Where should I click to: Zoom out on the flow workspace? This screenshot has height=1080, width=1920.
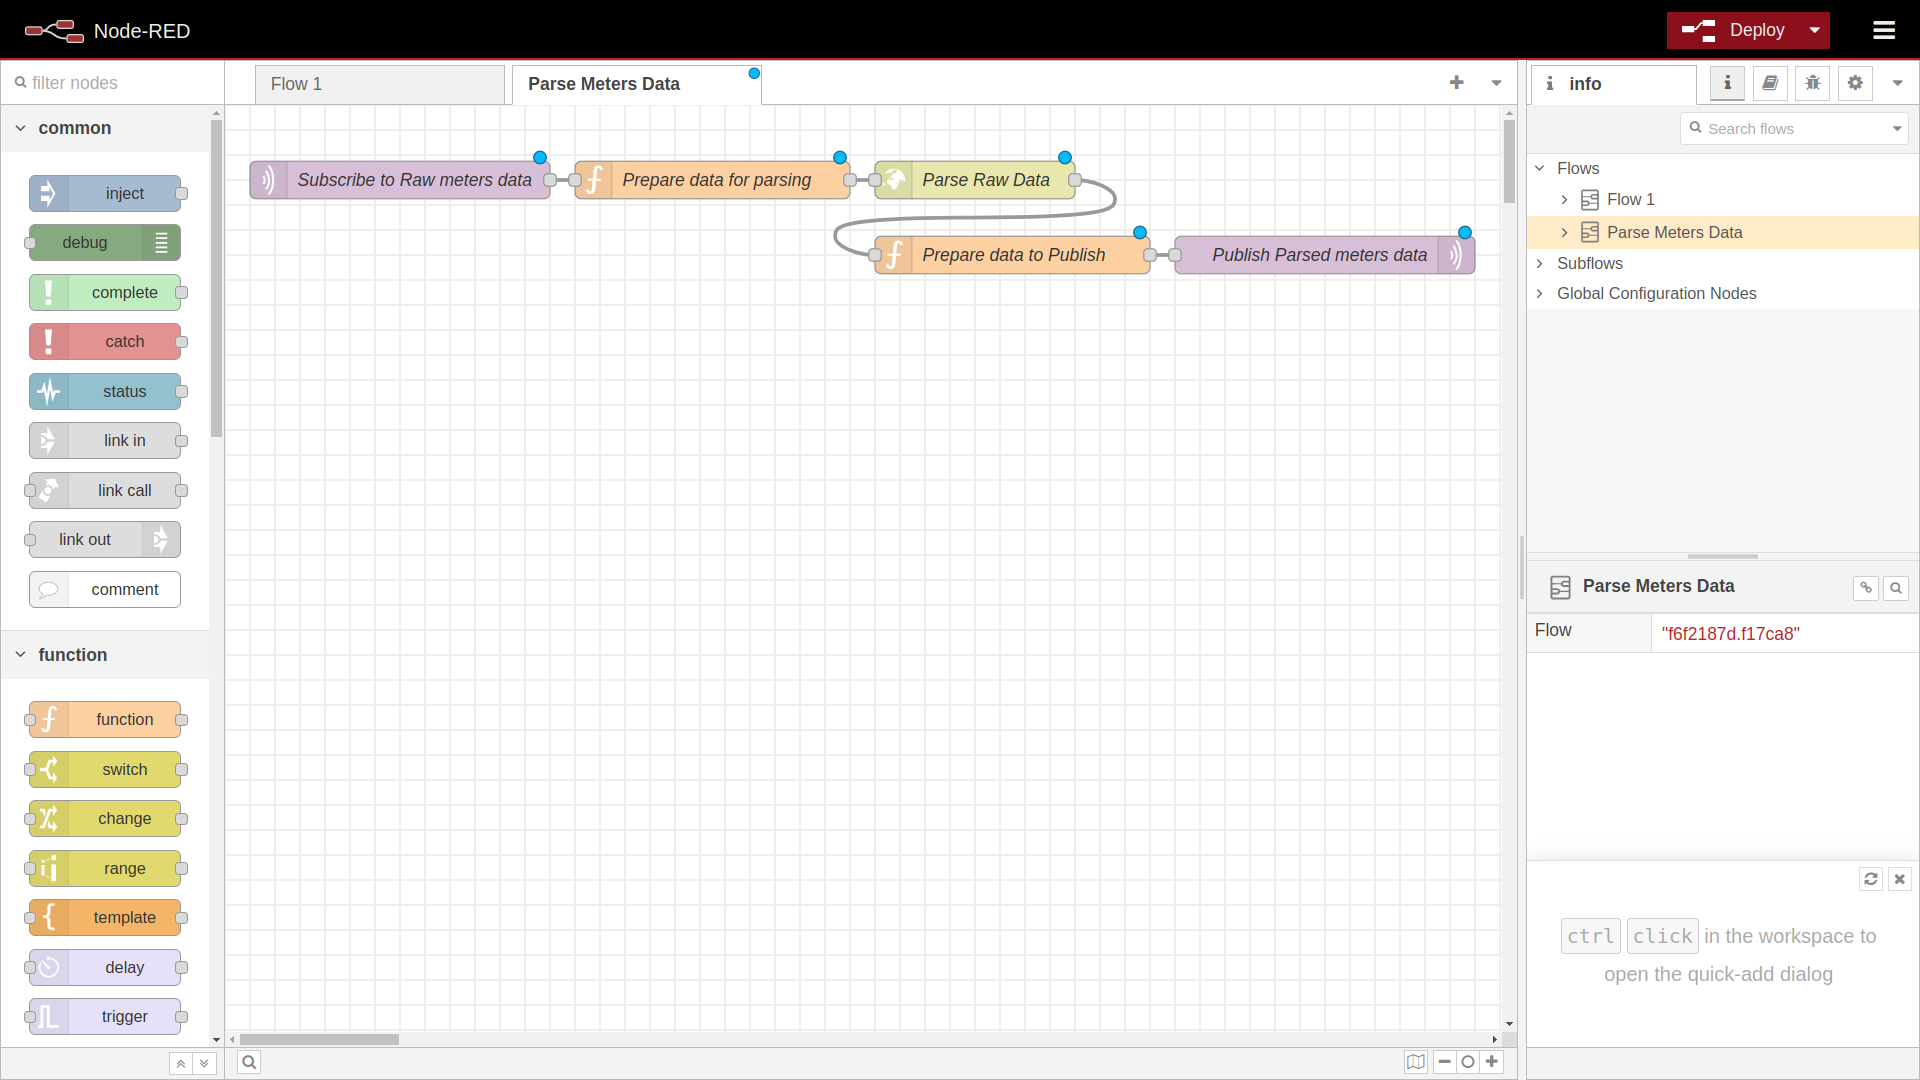point(1444,1062)
